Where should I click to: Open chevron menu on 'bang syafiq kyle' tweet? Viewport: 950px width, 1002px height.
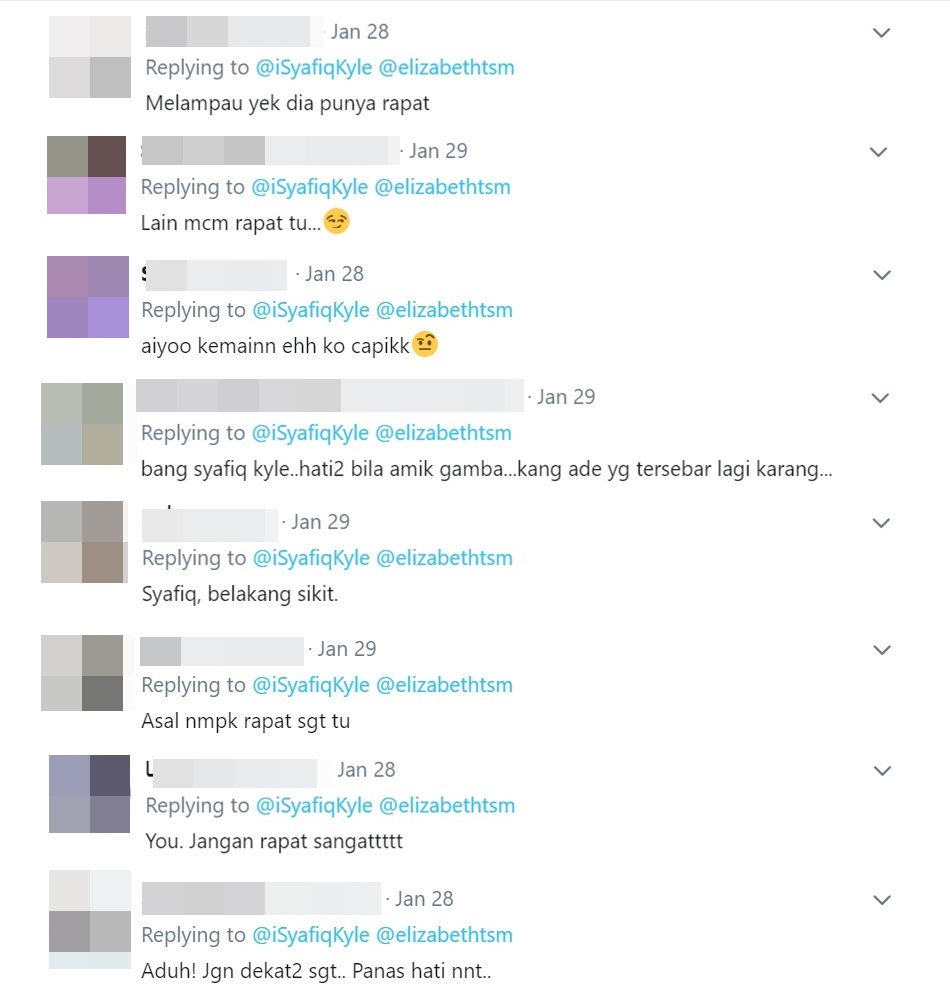880,398
